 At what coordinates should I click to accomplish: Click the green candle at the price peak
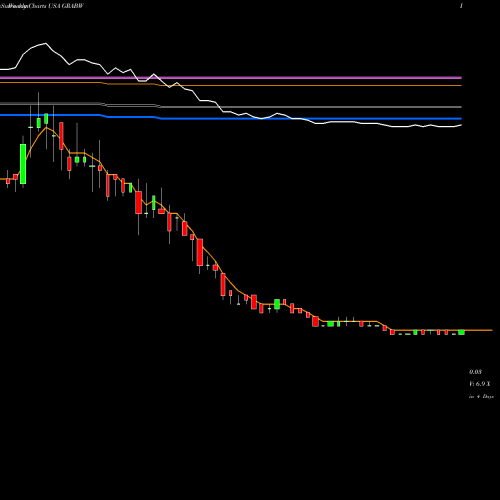coord(46,118)
